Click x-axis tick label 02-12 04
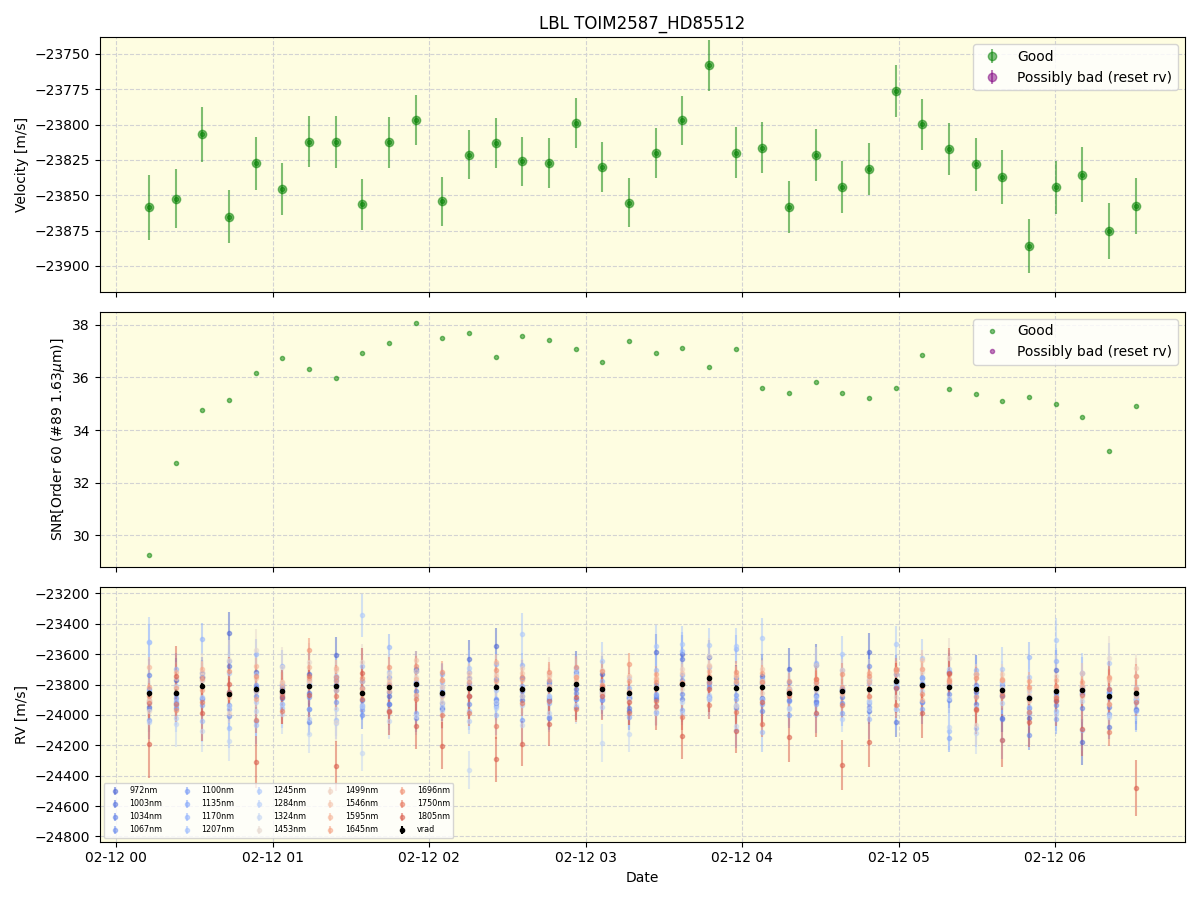1200x900 pixels. click(x=742, y=857)
